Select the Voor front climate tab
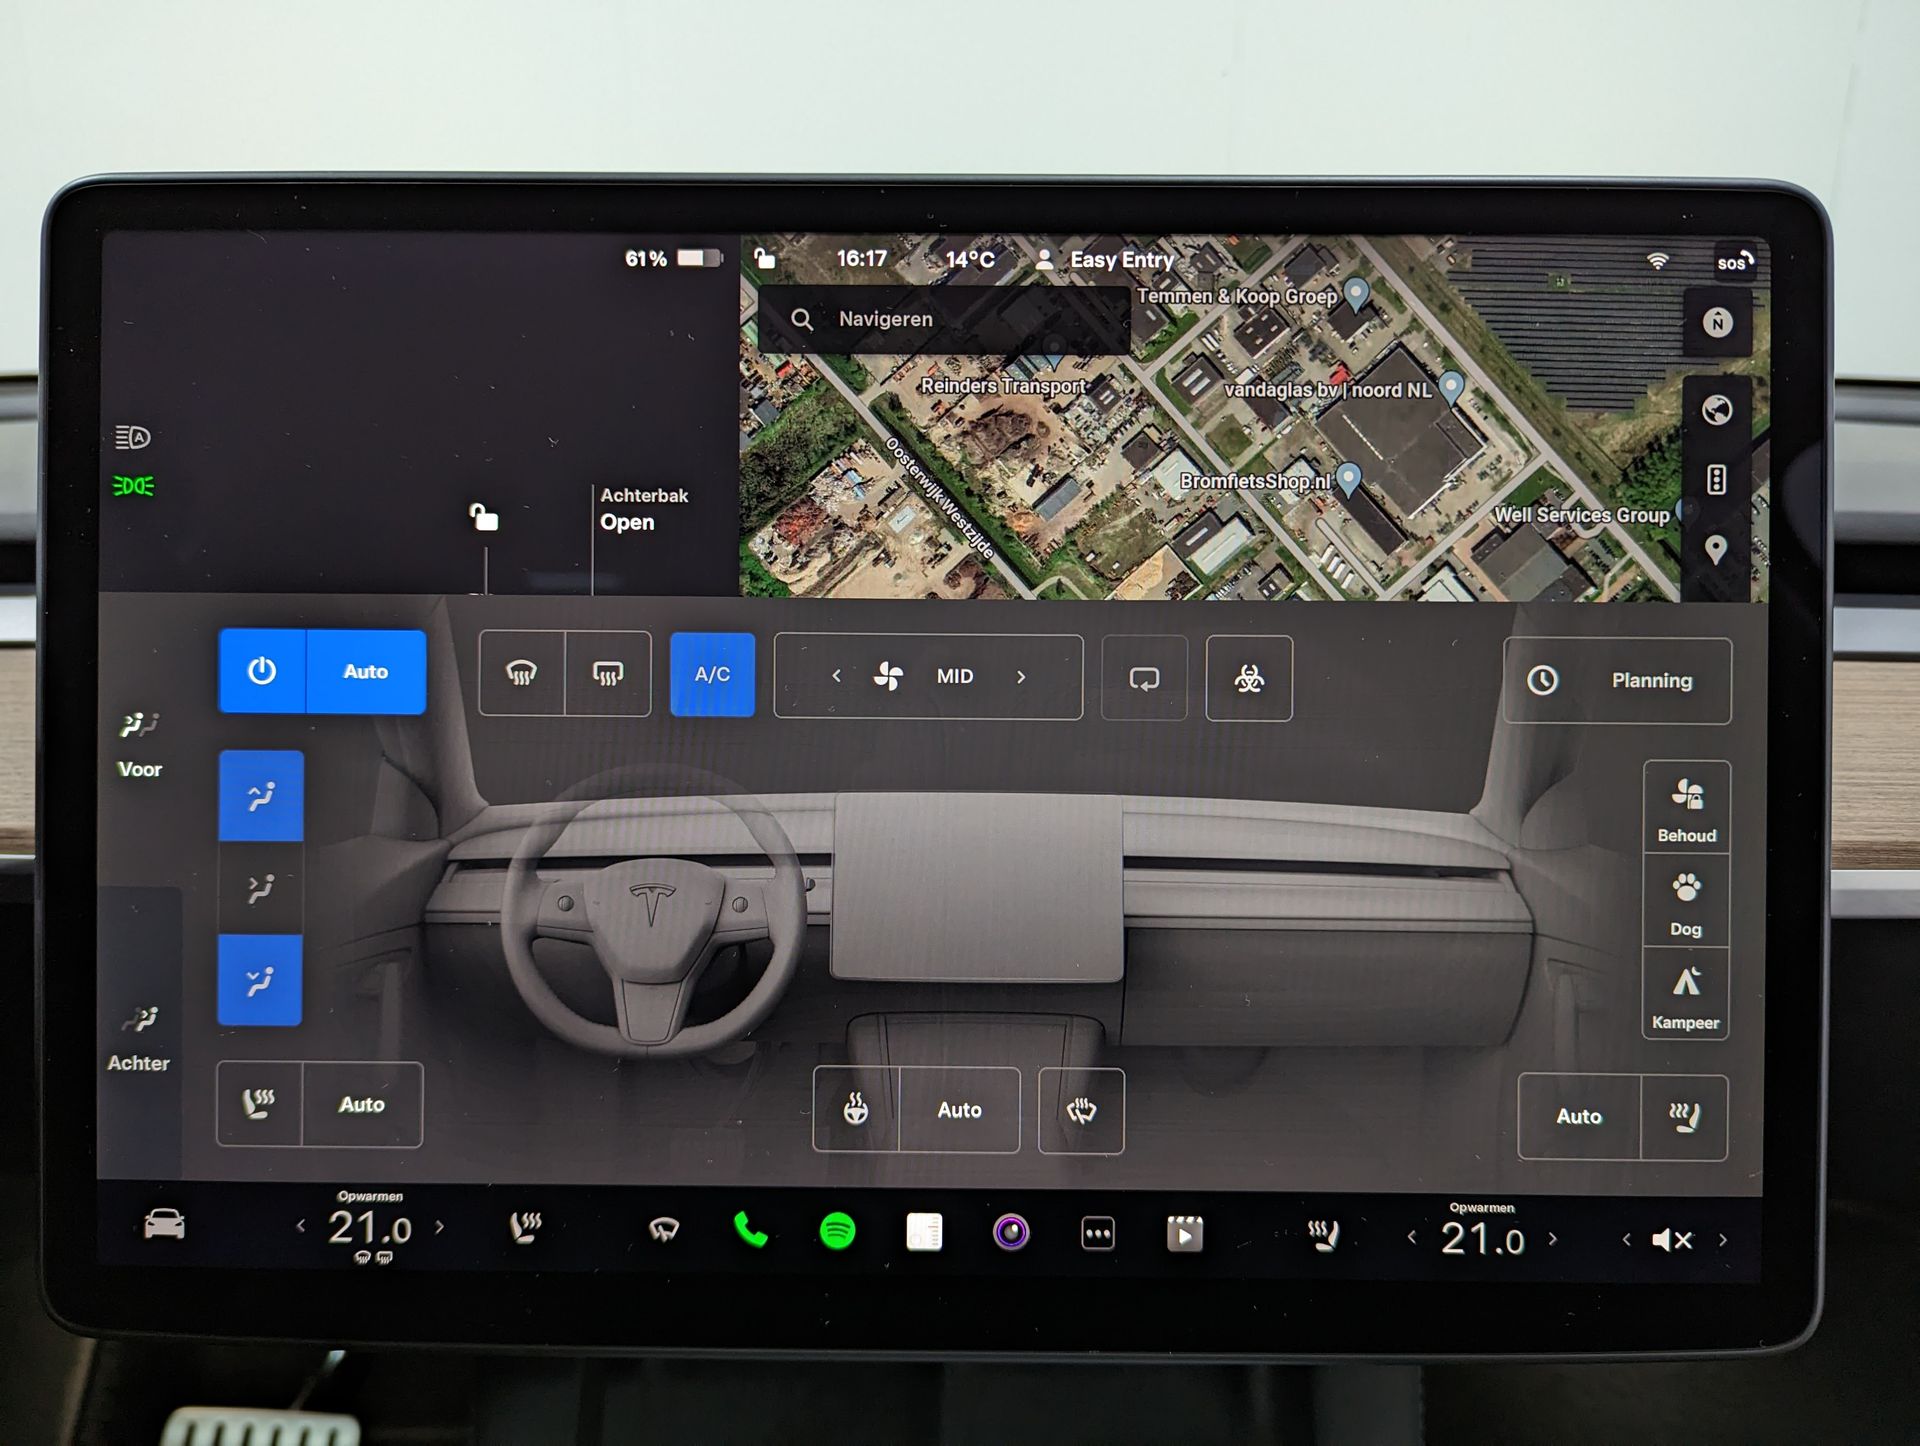Viewport: 1920px width, 1446px height. tap(140, 744)
